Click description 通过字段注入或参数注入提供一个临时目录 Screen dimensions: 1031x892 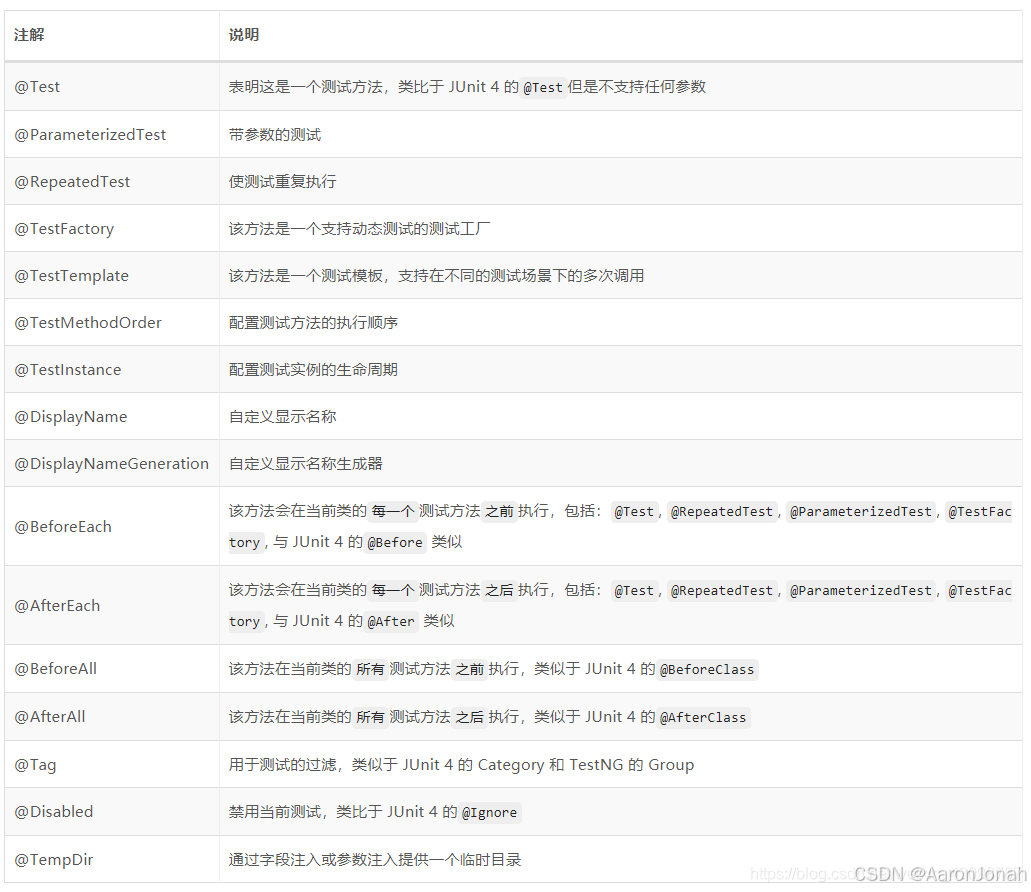(375, 860)
